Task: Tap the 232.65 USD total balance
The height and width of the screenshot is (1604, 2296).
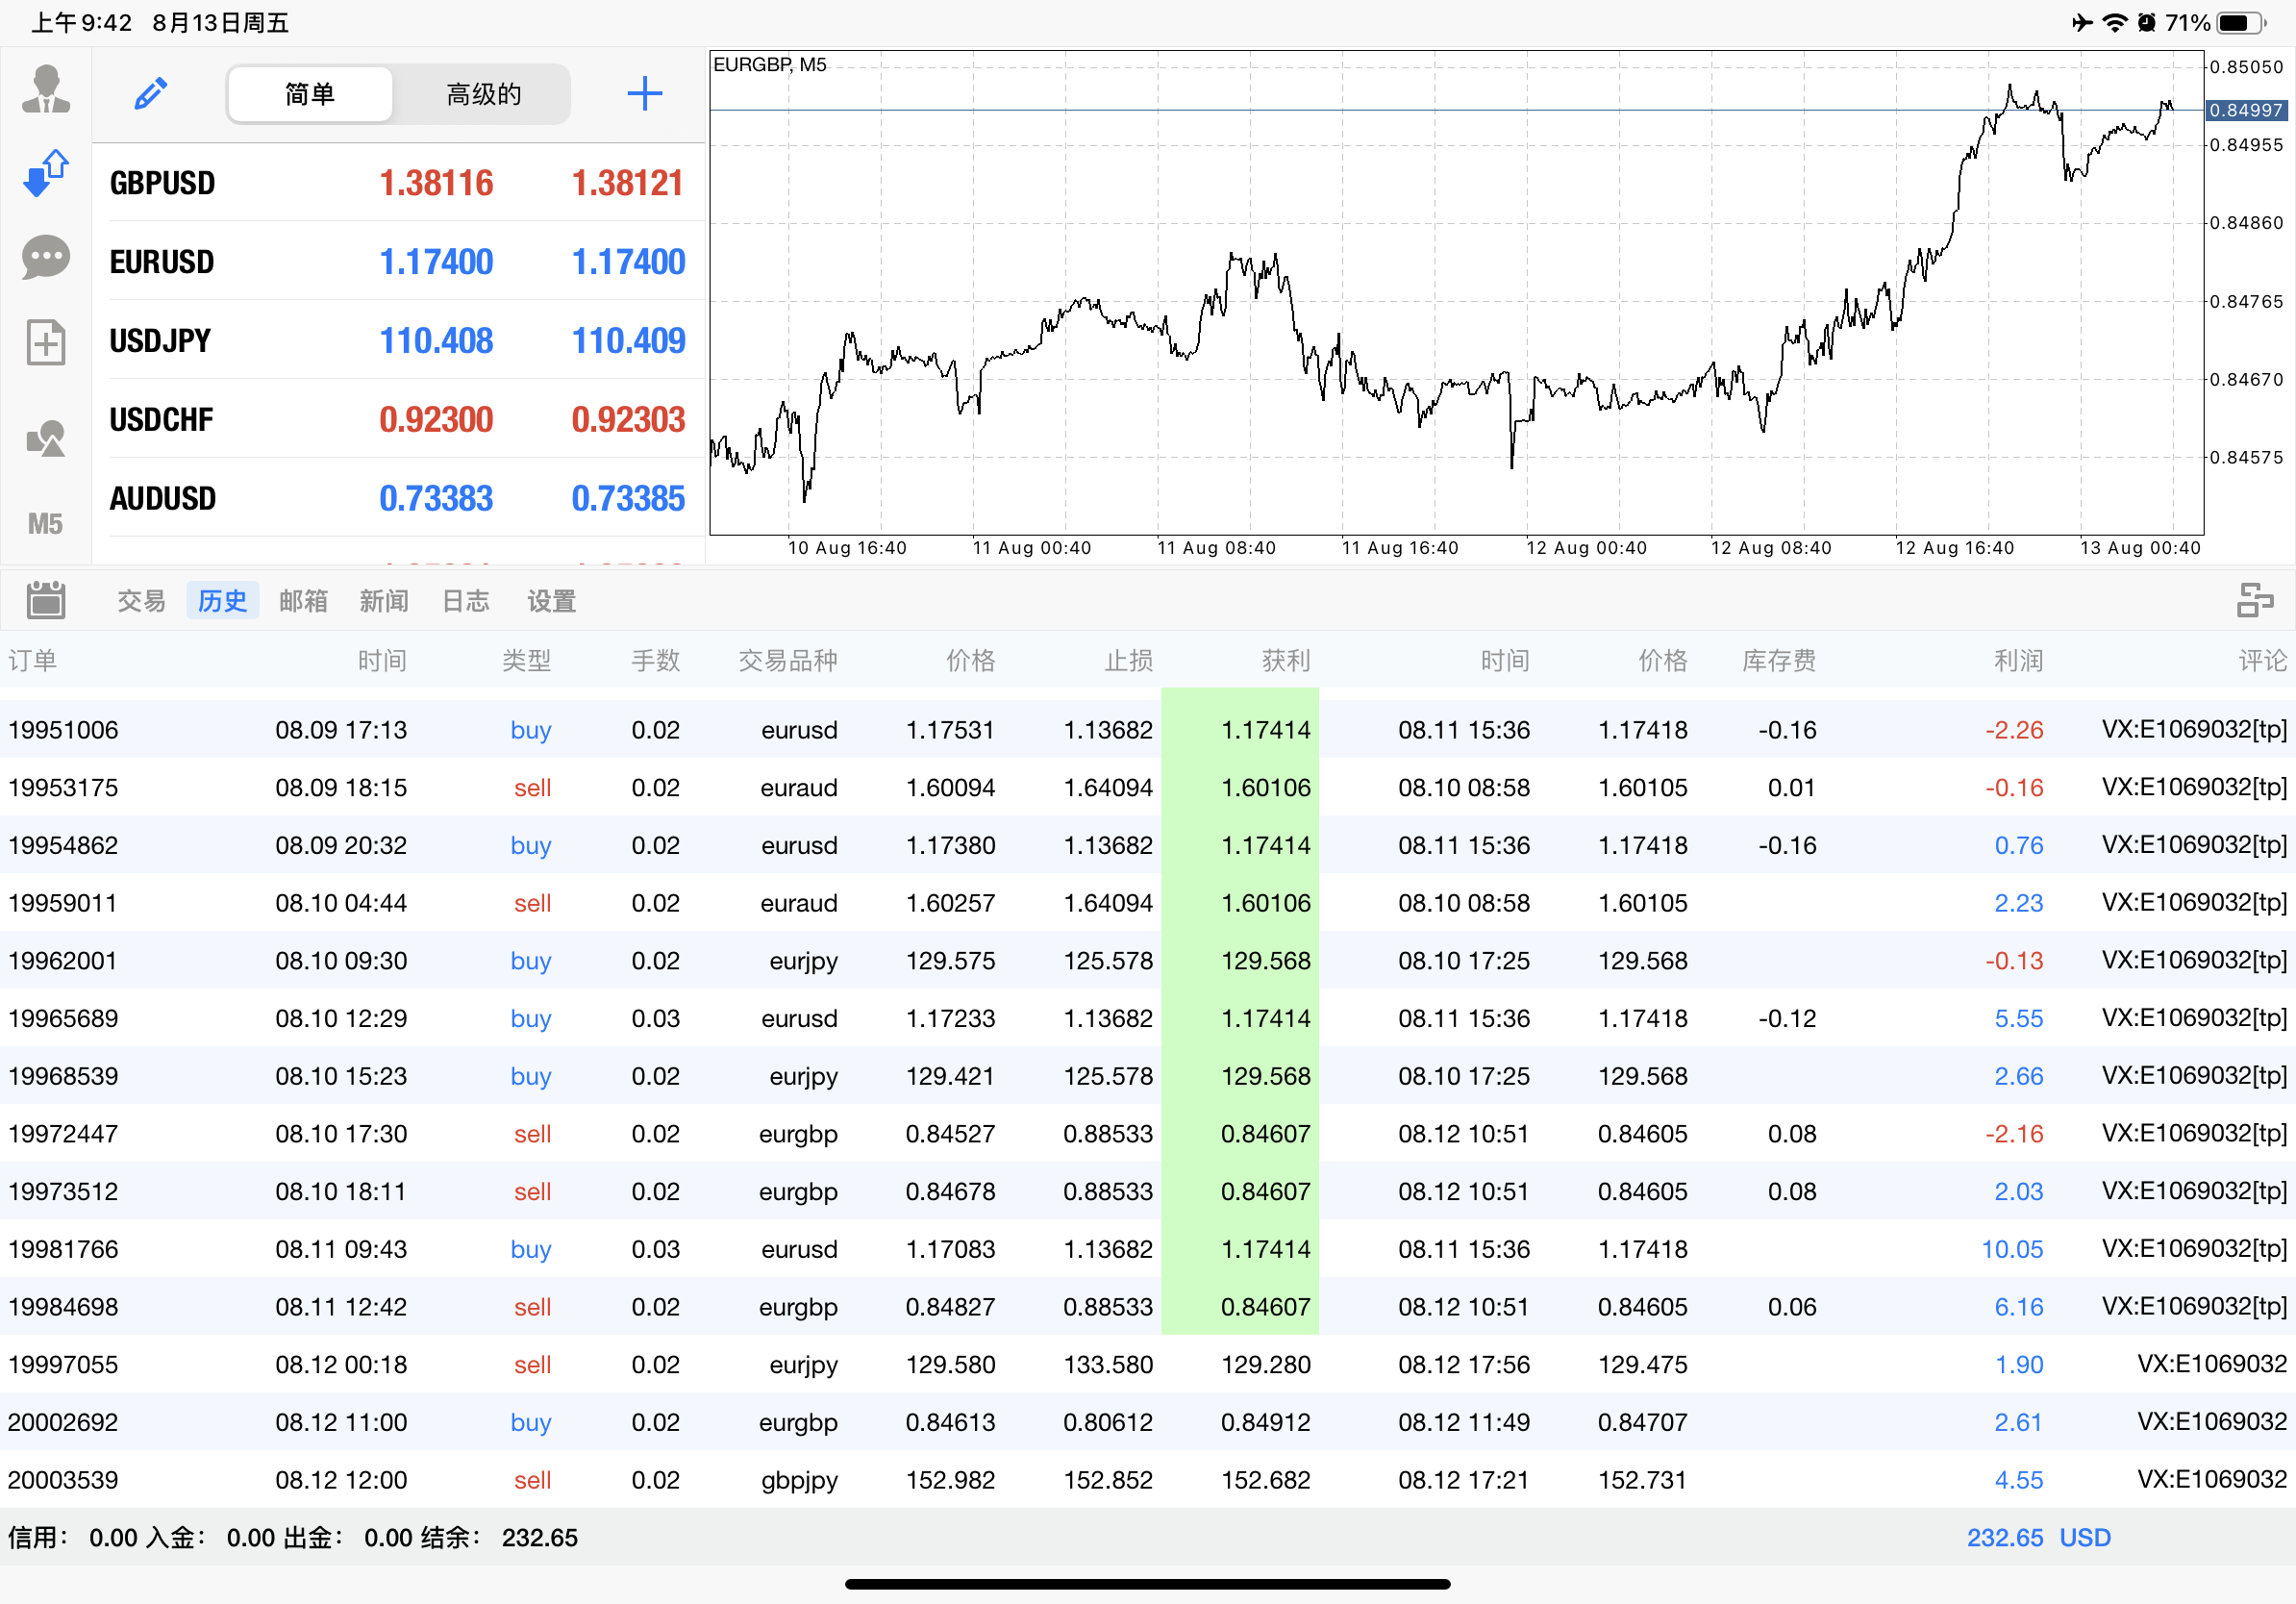Action: [x=2039, y=1538]
